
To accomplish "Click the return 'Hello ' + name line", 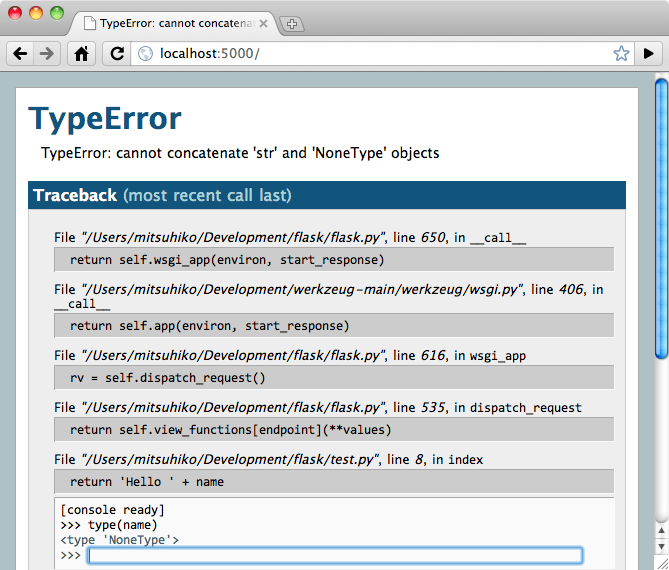I will pyautogui.click(x=334, y=482).
